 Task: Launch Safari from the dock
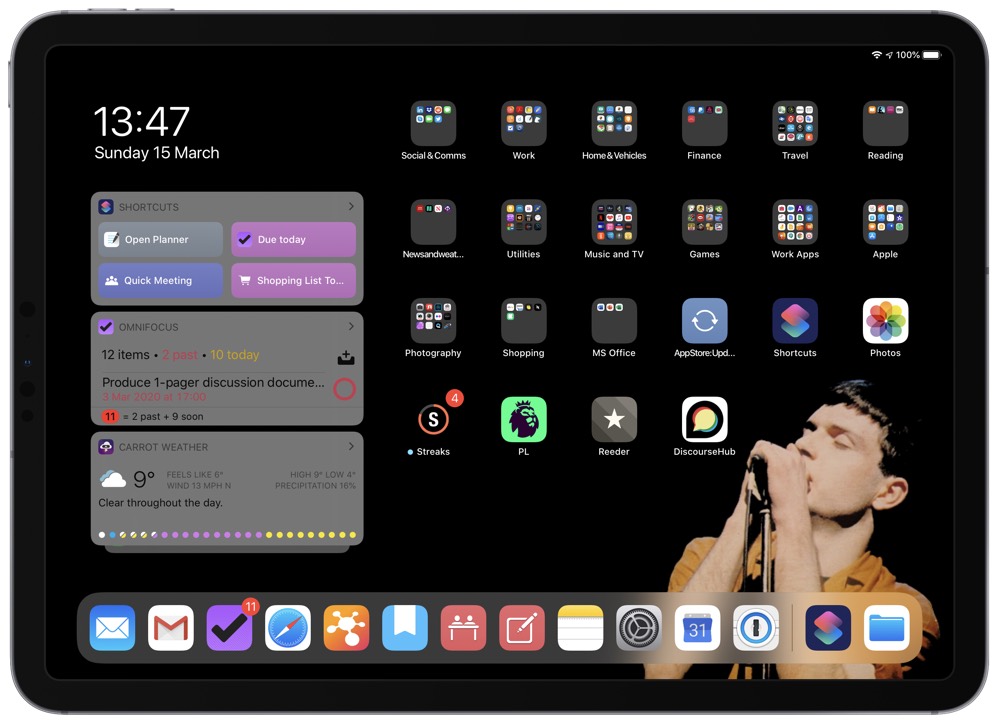[288, 628]
